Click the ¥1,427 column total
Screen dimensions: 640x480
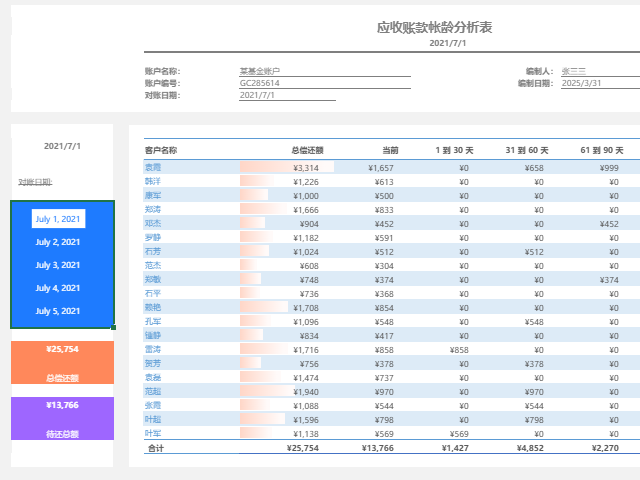pos(455,448)
